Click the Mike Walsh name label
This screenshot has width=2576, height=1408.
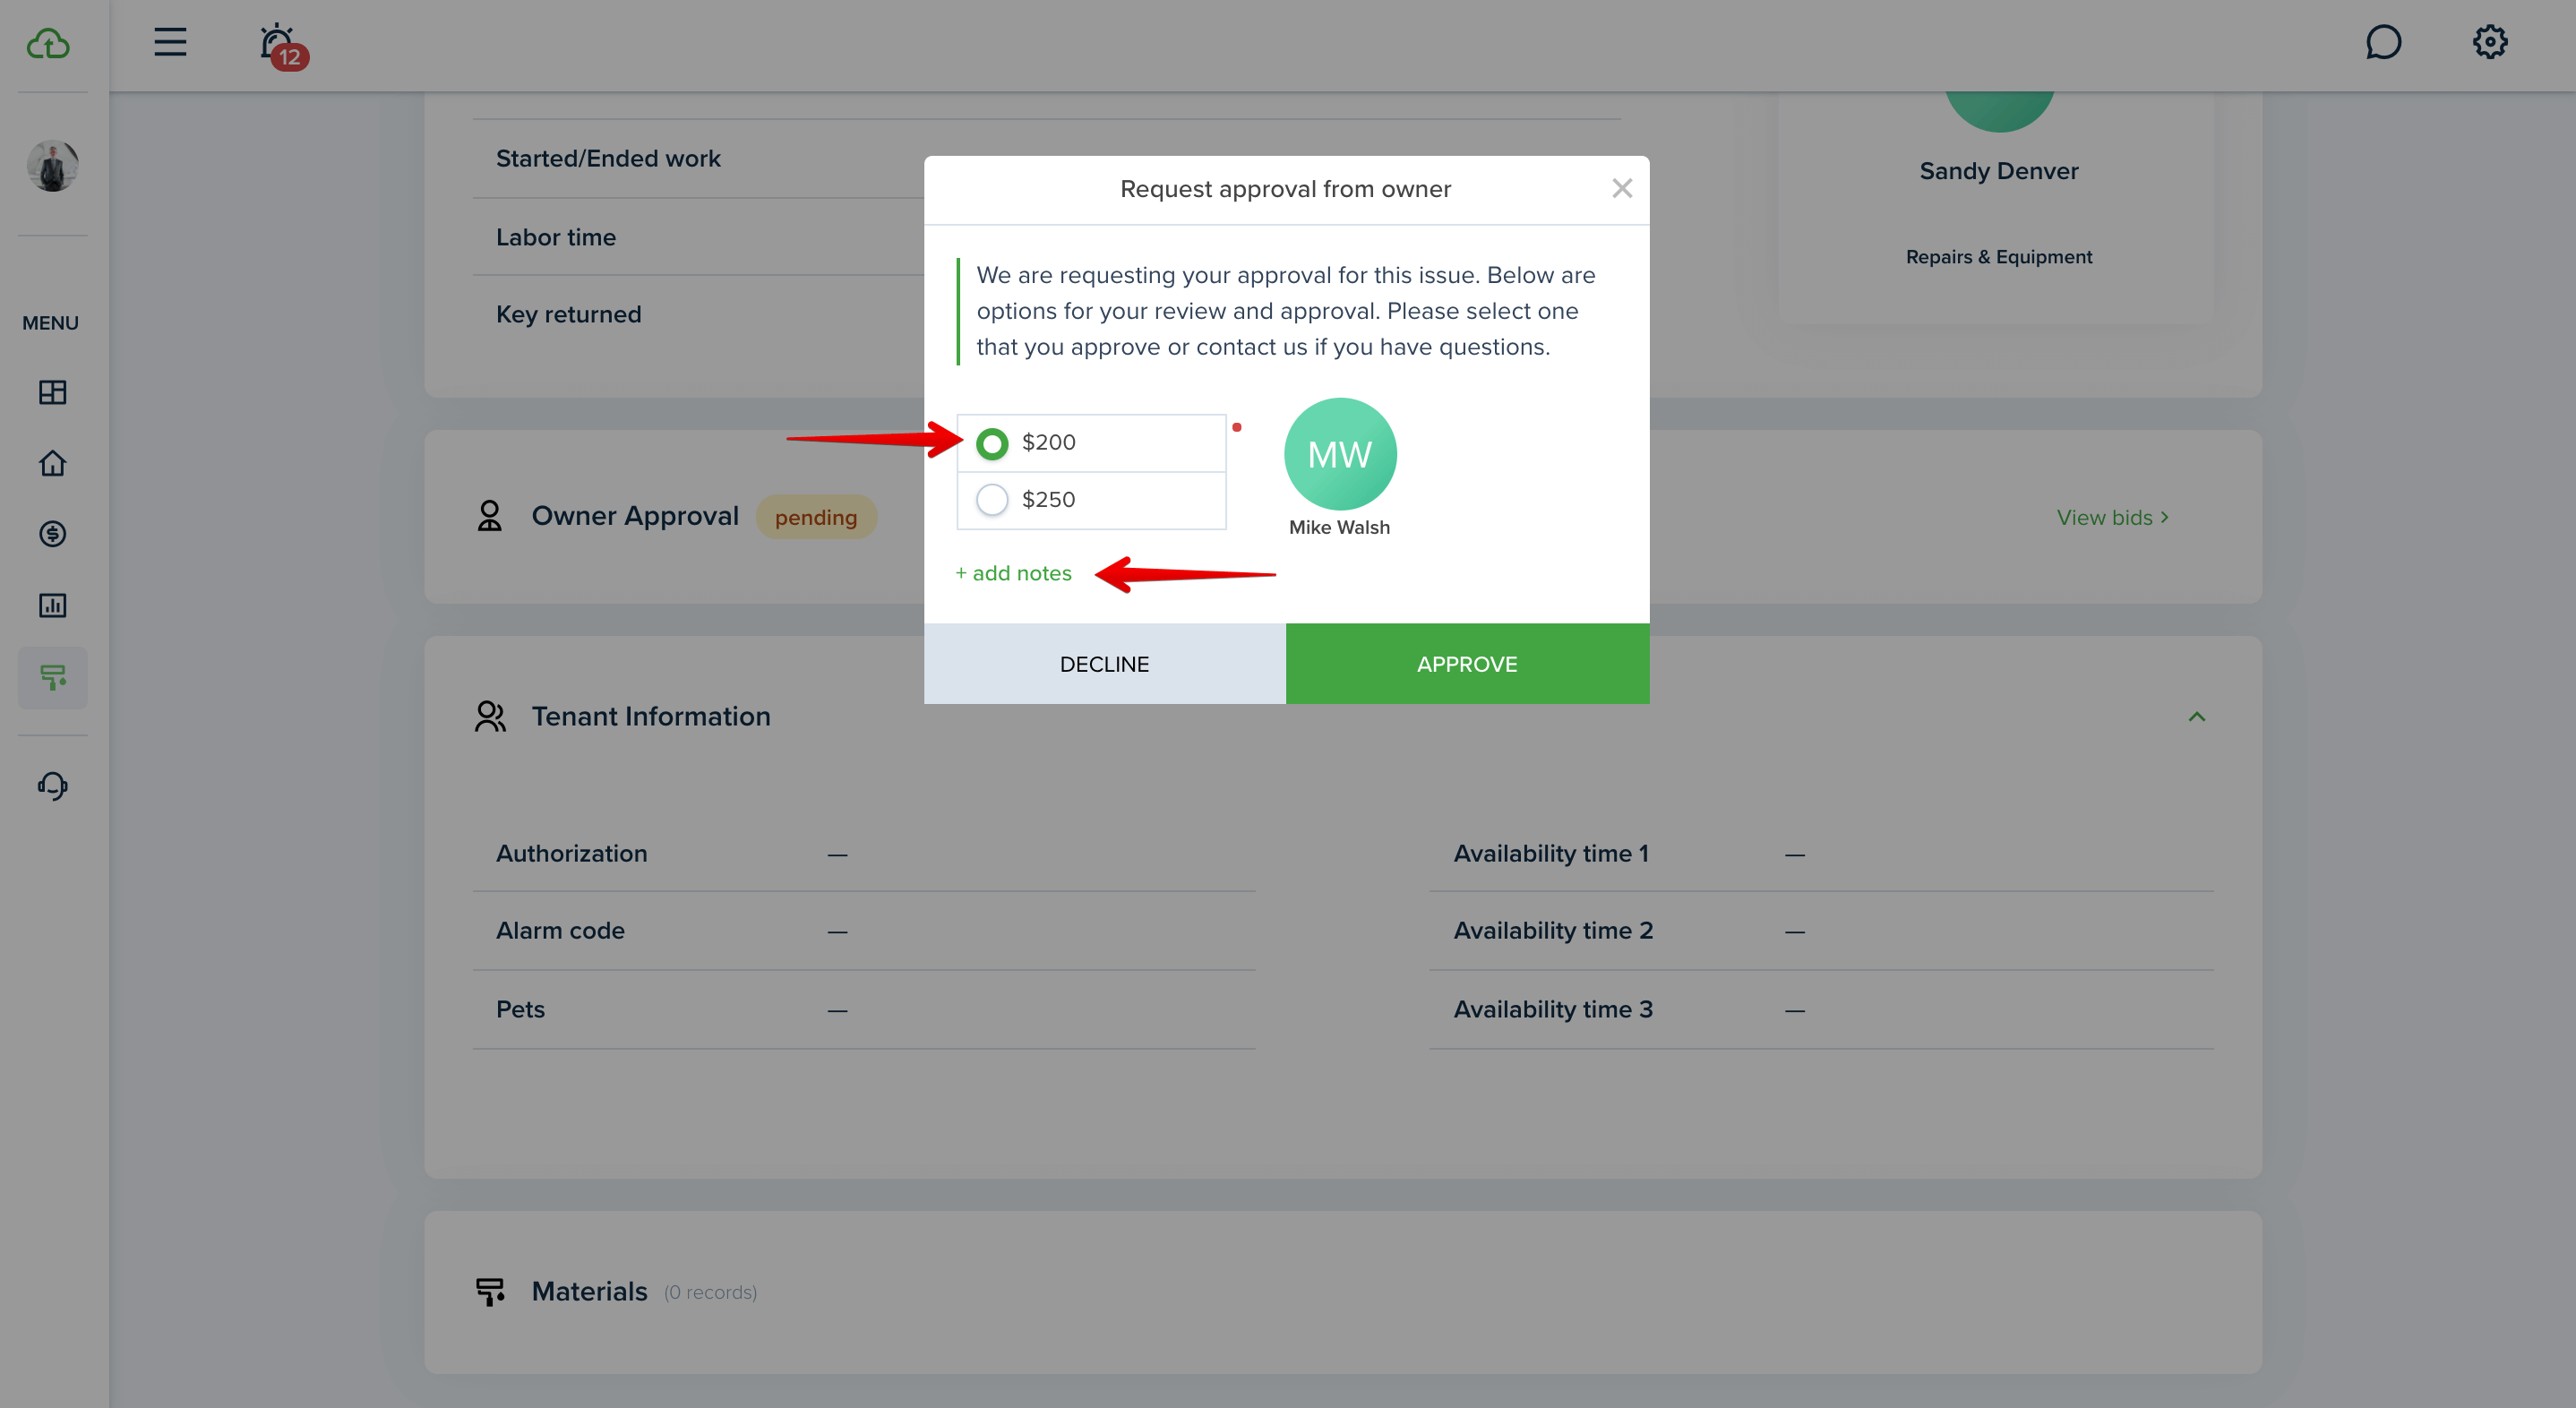tap(1339, 527)
